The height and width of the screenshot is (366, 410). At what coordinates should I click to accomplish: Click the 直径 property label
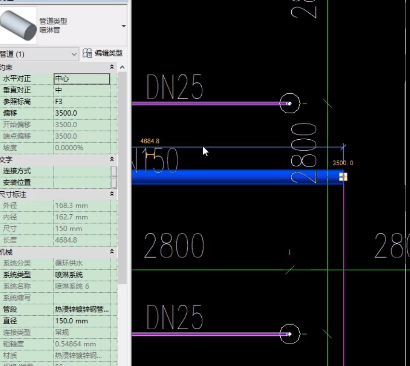point(10,321)
